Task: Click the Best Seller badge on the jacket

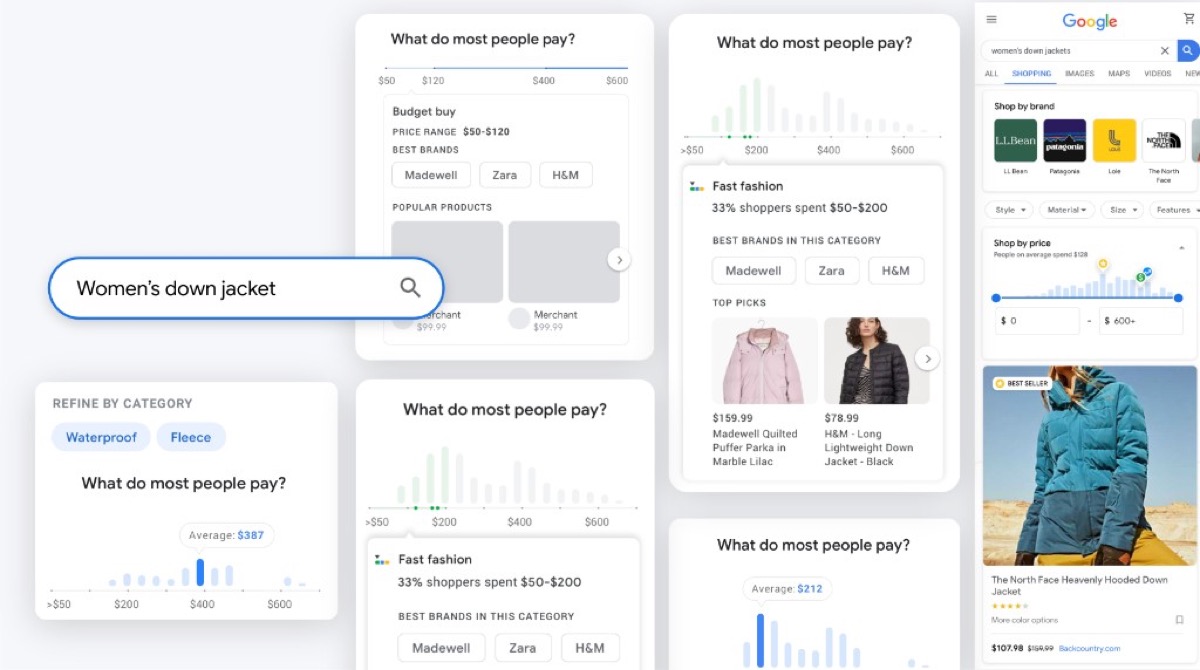Action: pos(1021,382)
